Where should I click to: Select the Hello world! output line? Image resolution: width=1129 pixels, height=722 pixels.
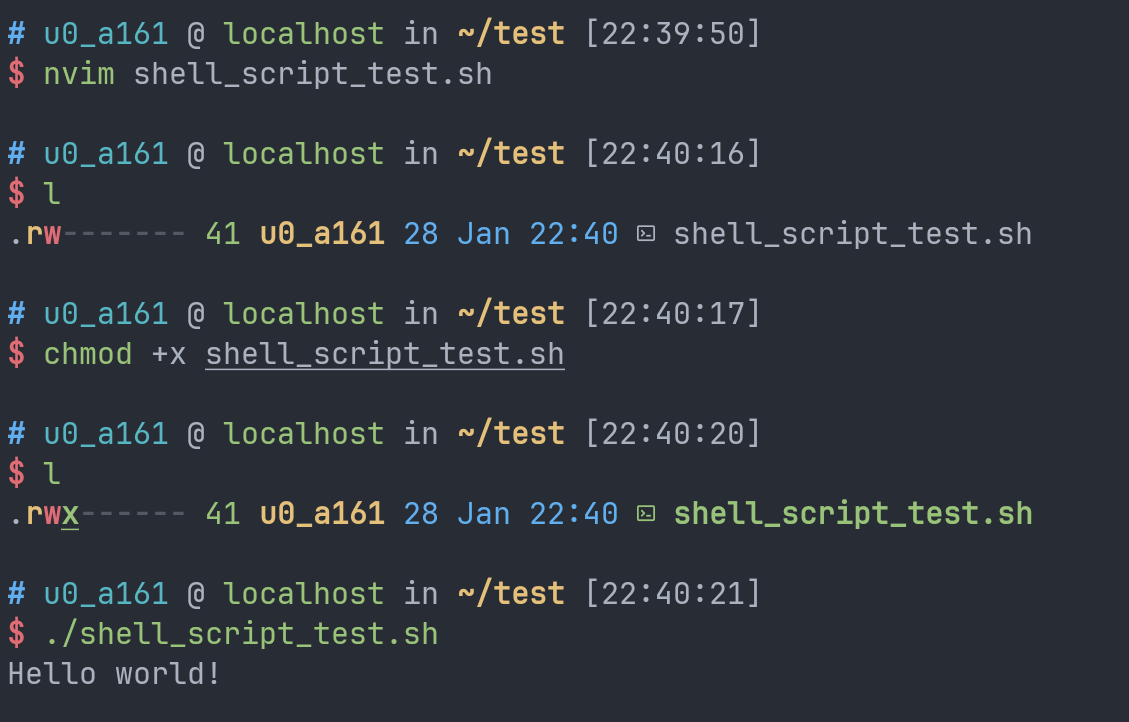coord(114,674)
